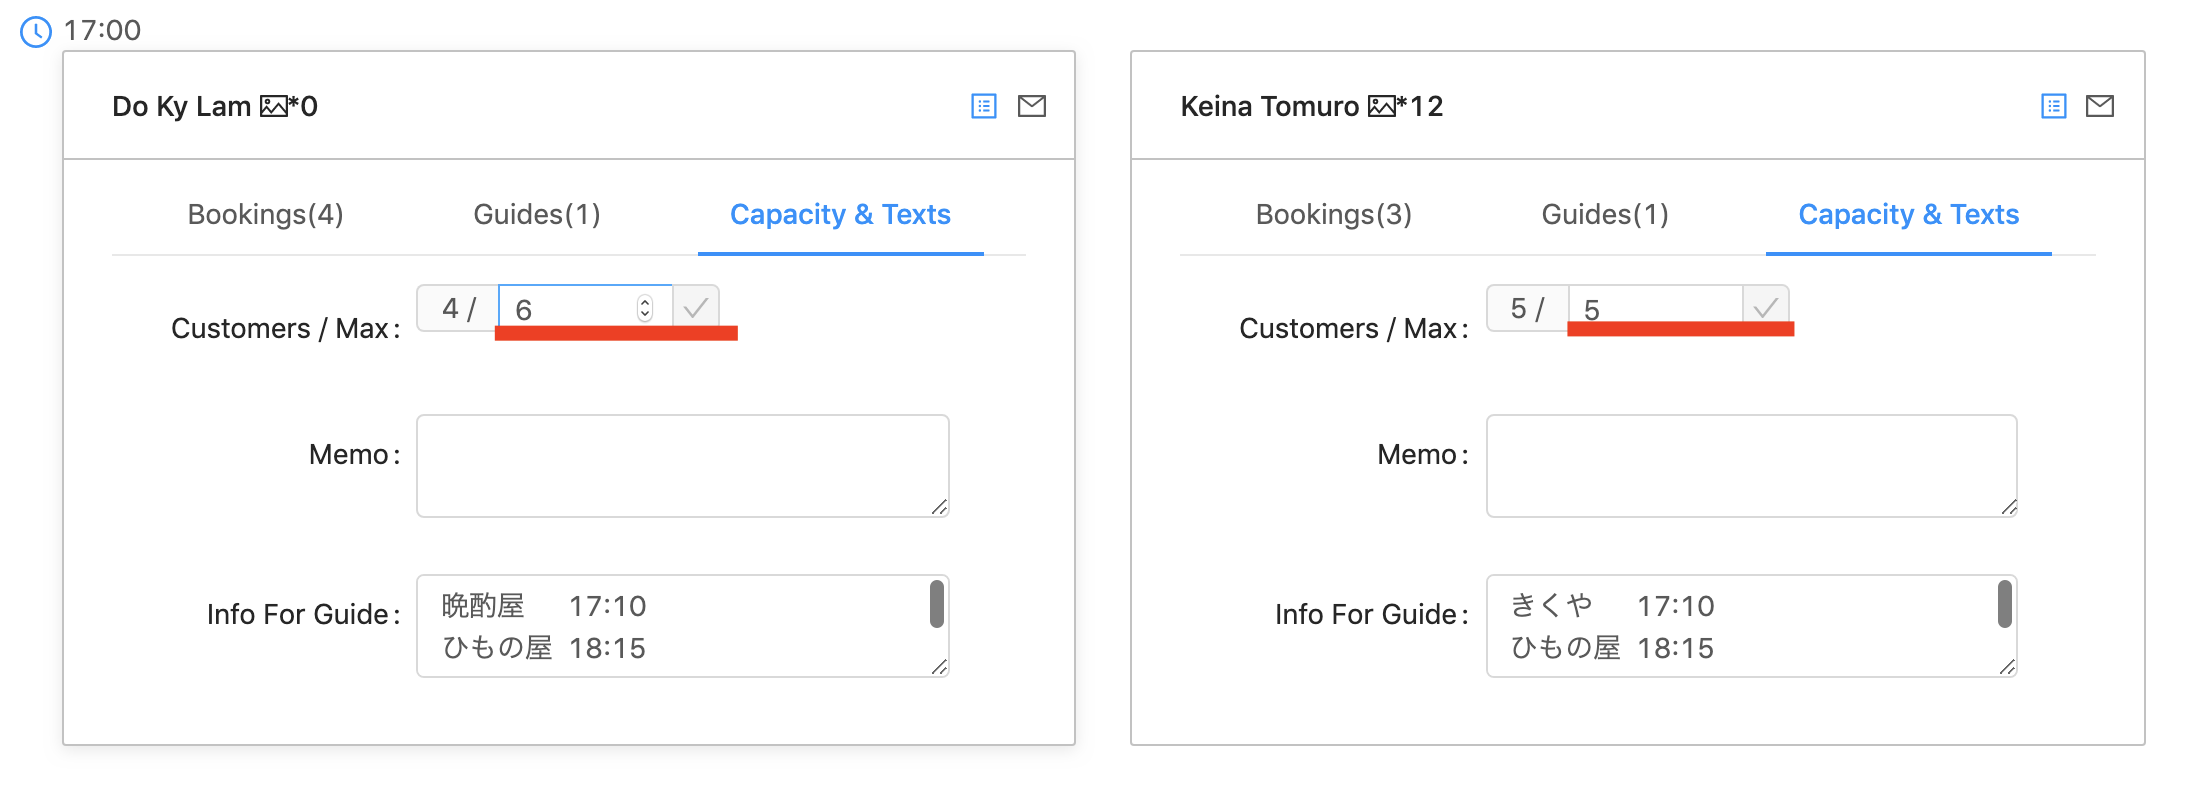Click scrollbar in Do Ky Lam Info For Guide
Screen dimensions: 2200x802
[937, 604]
